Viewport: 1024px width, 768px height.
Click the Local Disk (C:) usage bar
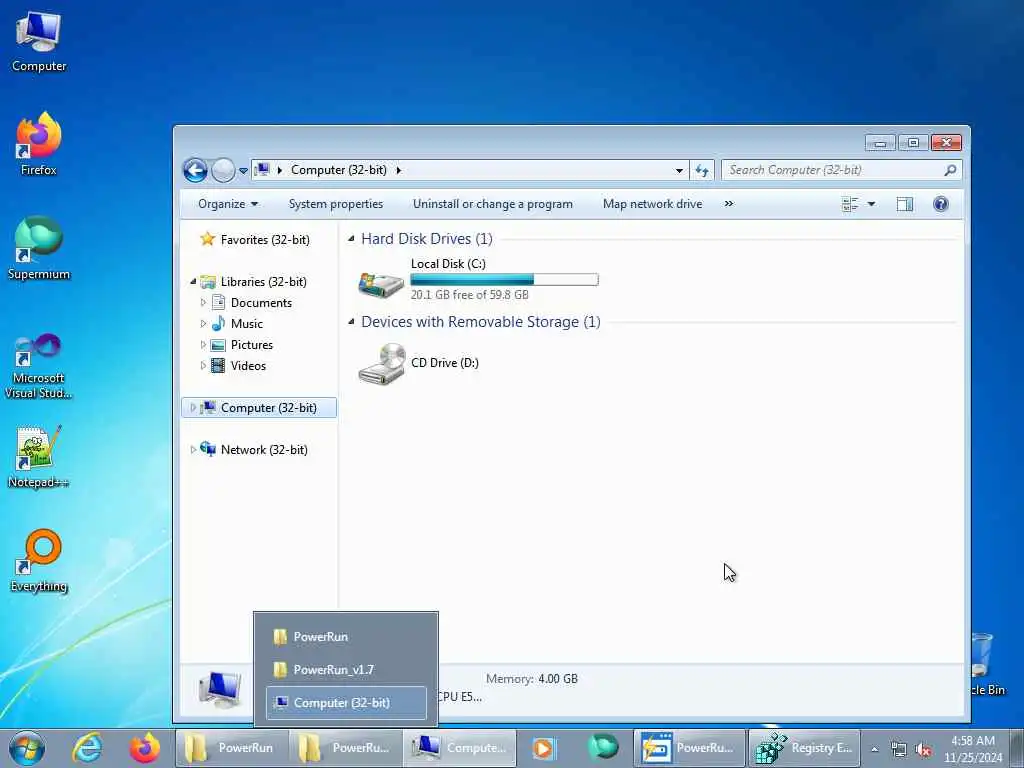504,280
